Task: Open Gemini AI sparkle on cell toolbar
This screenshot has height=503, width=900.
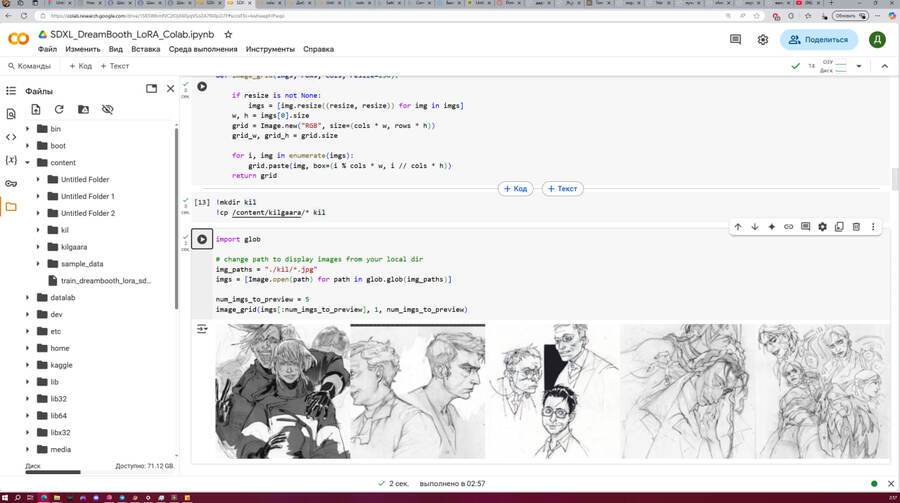Action: point(771,227)
